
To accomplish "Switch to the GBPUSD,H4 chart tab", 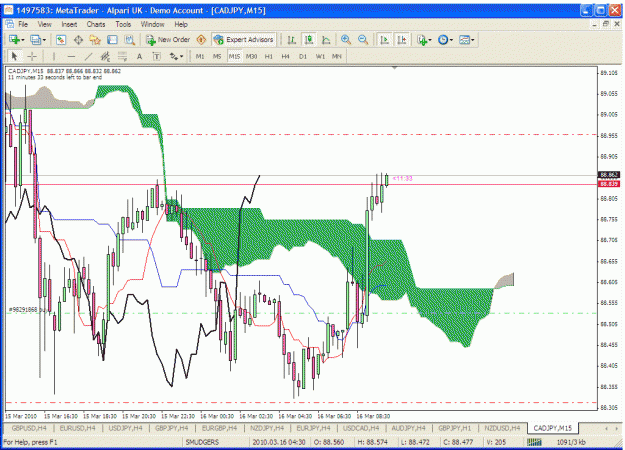I will pyautogui.click(x=29, y=428).
